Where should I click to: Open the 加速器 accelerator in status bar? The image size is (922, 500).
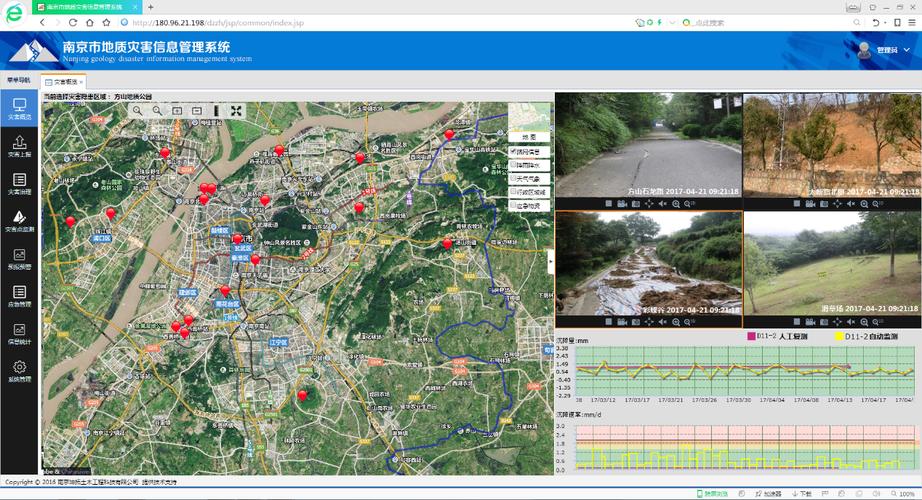(769, 494)
